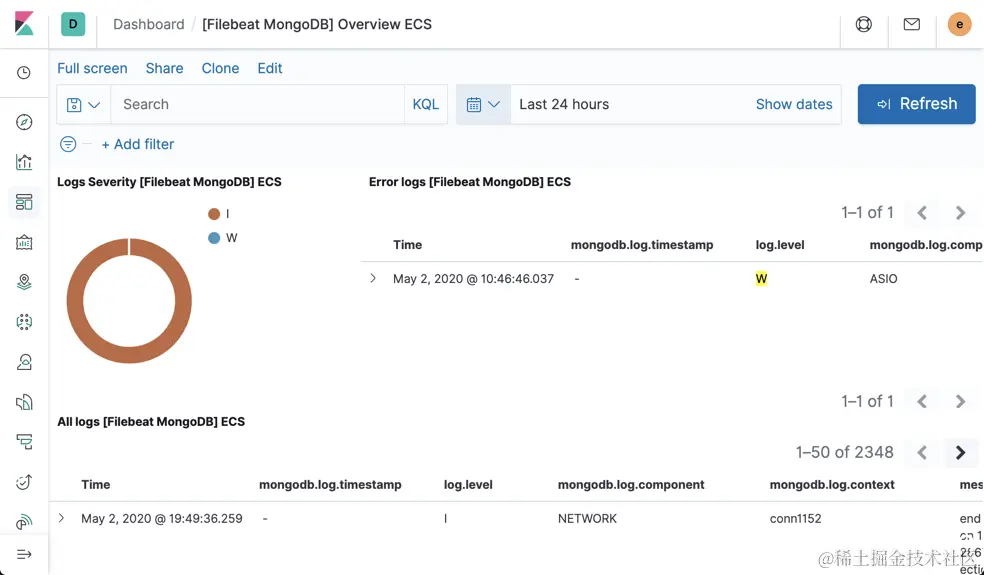Open Visualize chart icon in sidebar
The width and height of the screenshot is (984, 575).
(24, 162)
